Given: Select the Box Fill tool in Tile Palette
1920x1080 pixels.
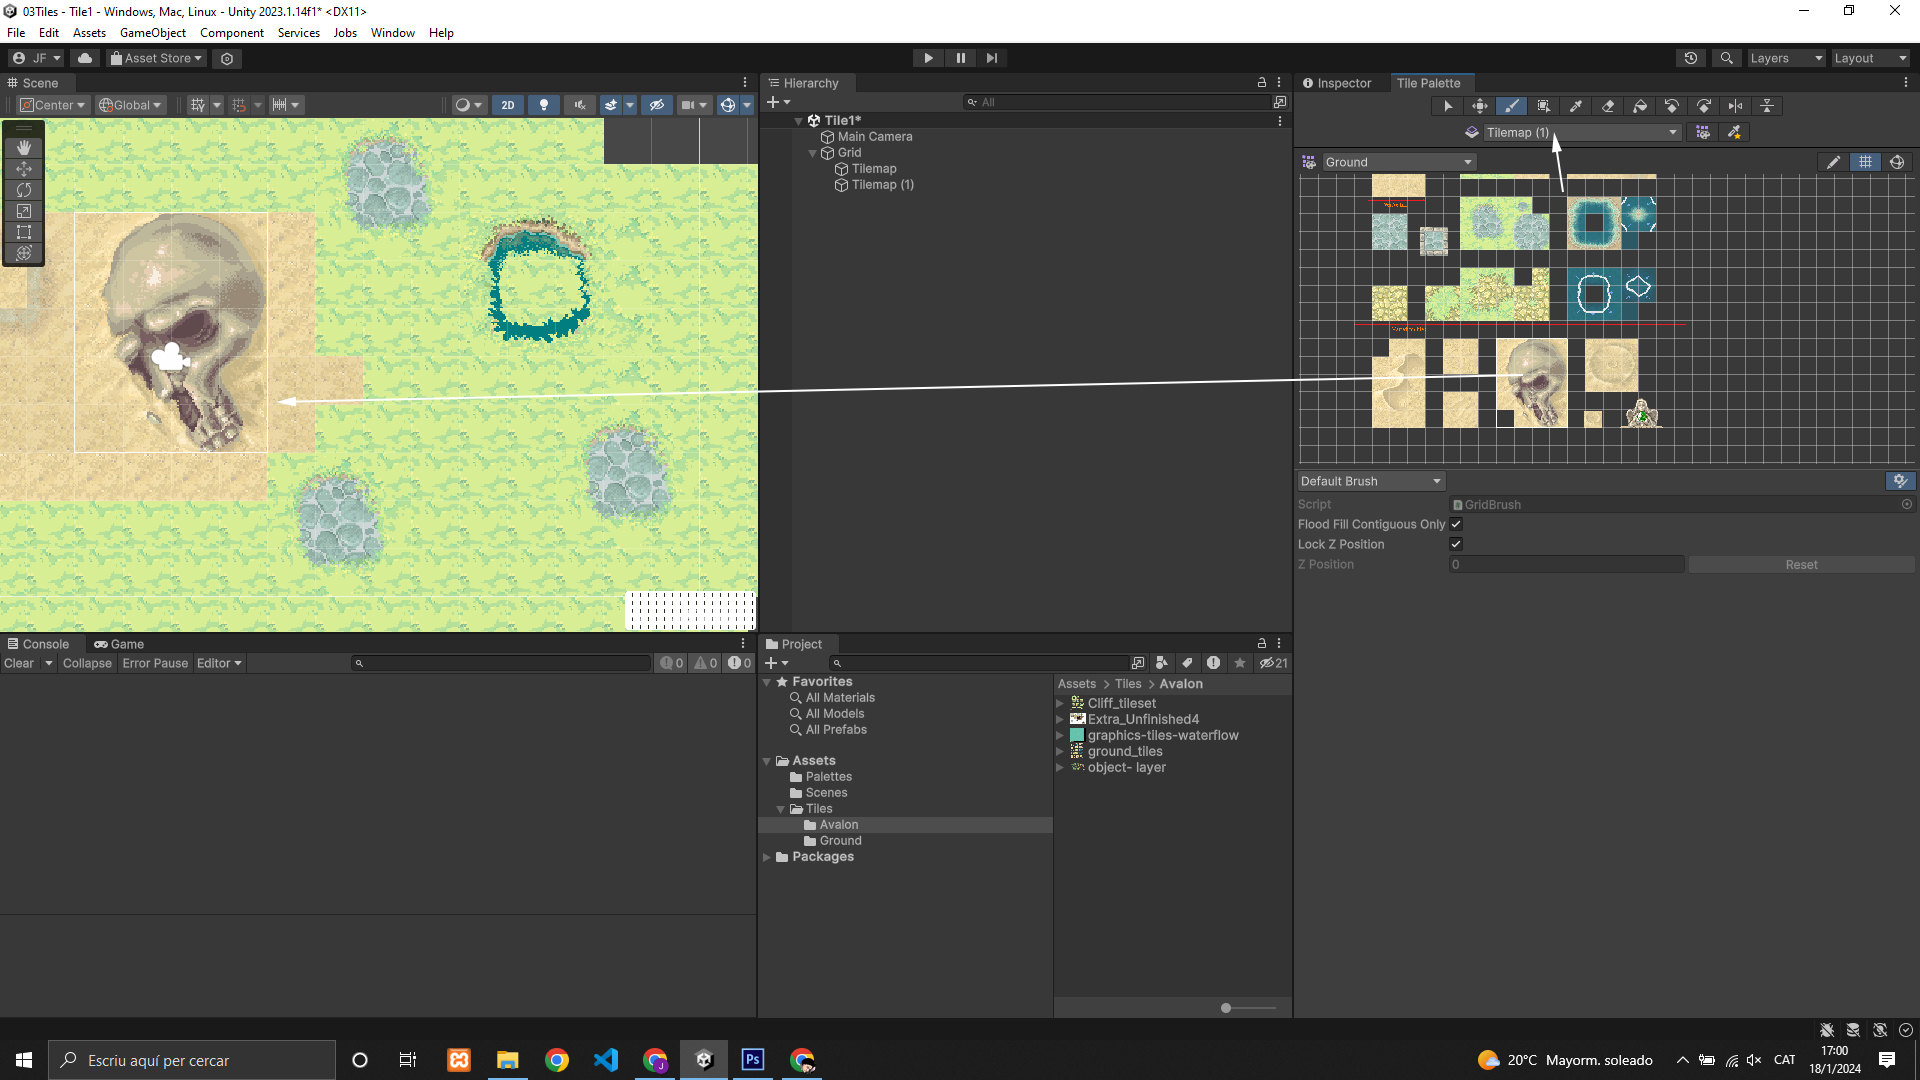Looking at the screenshot, I should [x=1544, y=106].
